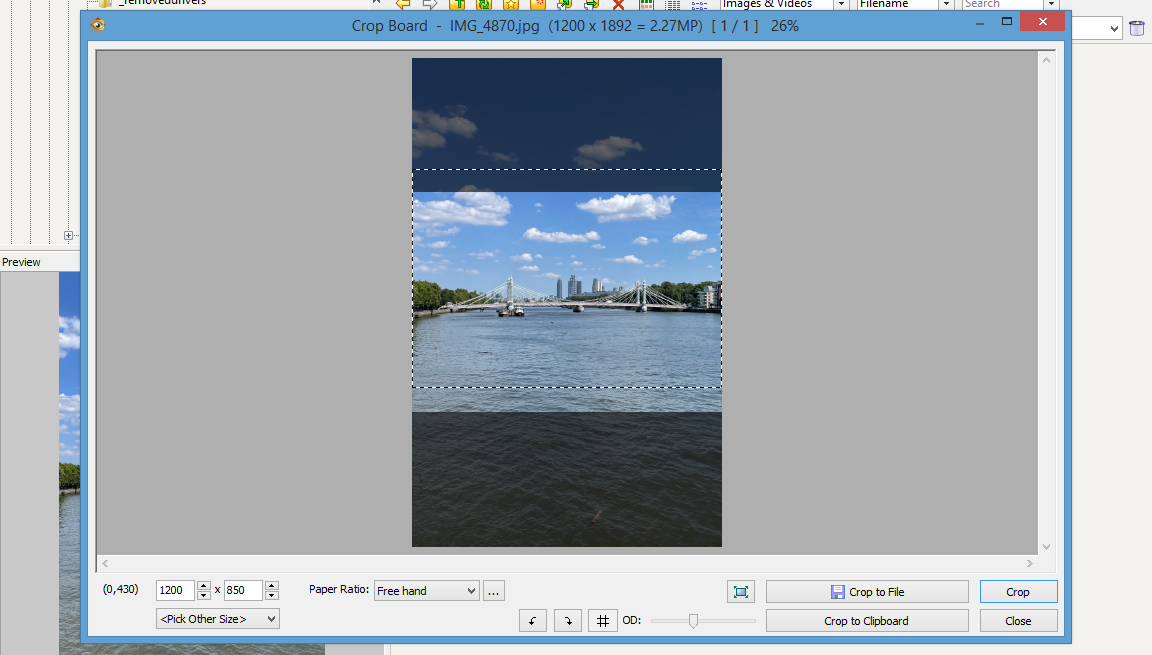
Task: Click the Search field in the main window
Action: coord(1003,4)
